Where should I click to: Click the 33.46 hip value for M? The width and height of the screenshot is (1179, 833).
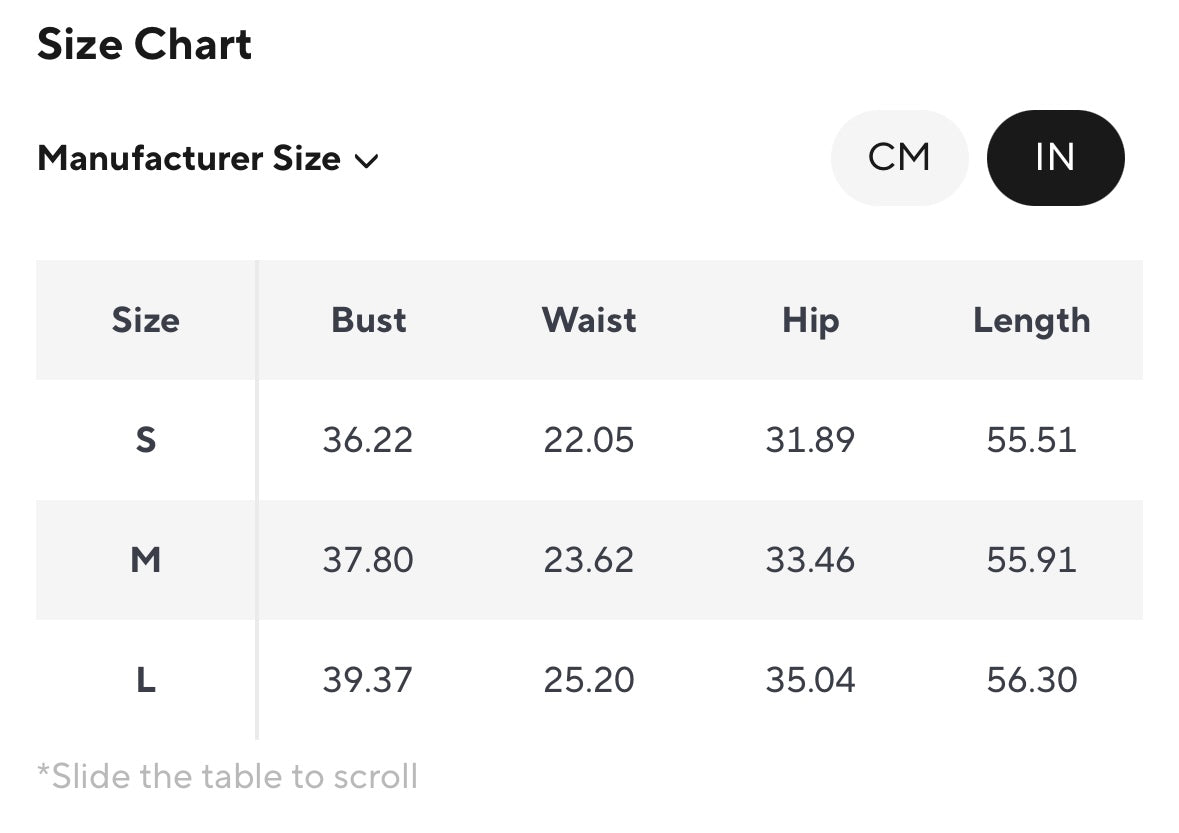click(x=810, y=560)
